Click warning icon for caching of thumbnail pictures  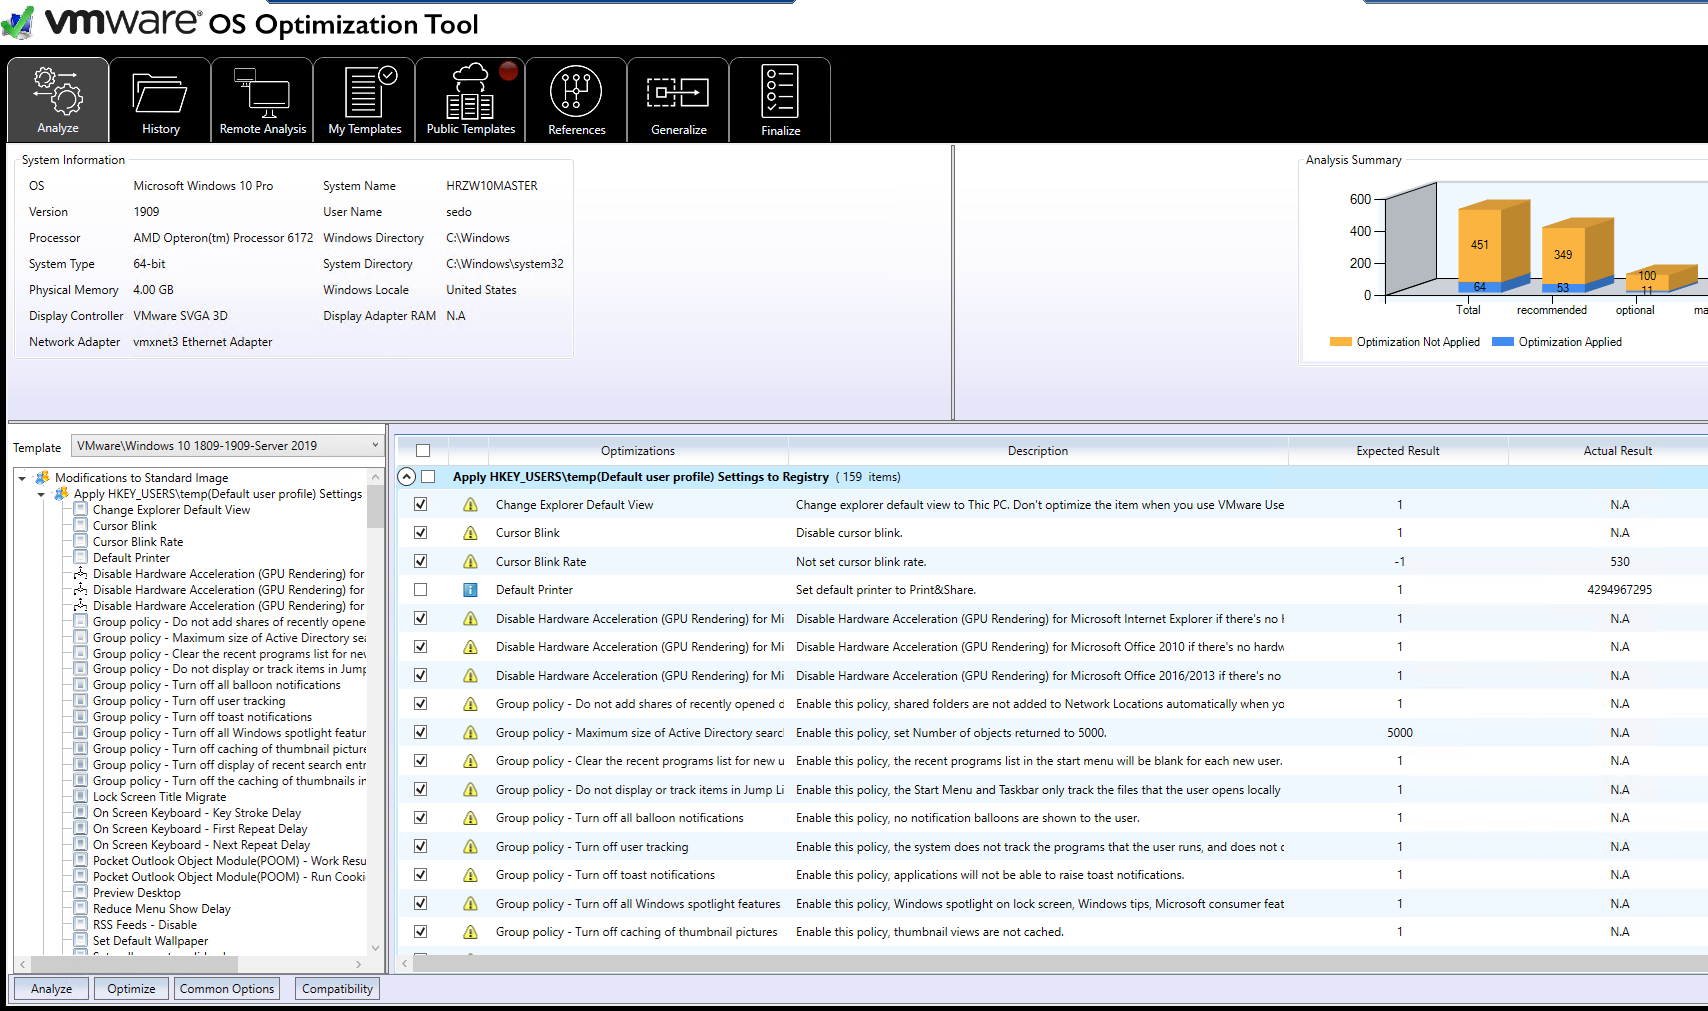(470, 932)
